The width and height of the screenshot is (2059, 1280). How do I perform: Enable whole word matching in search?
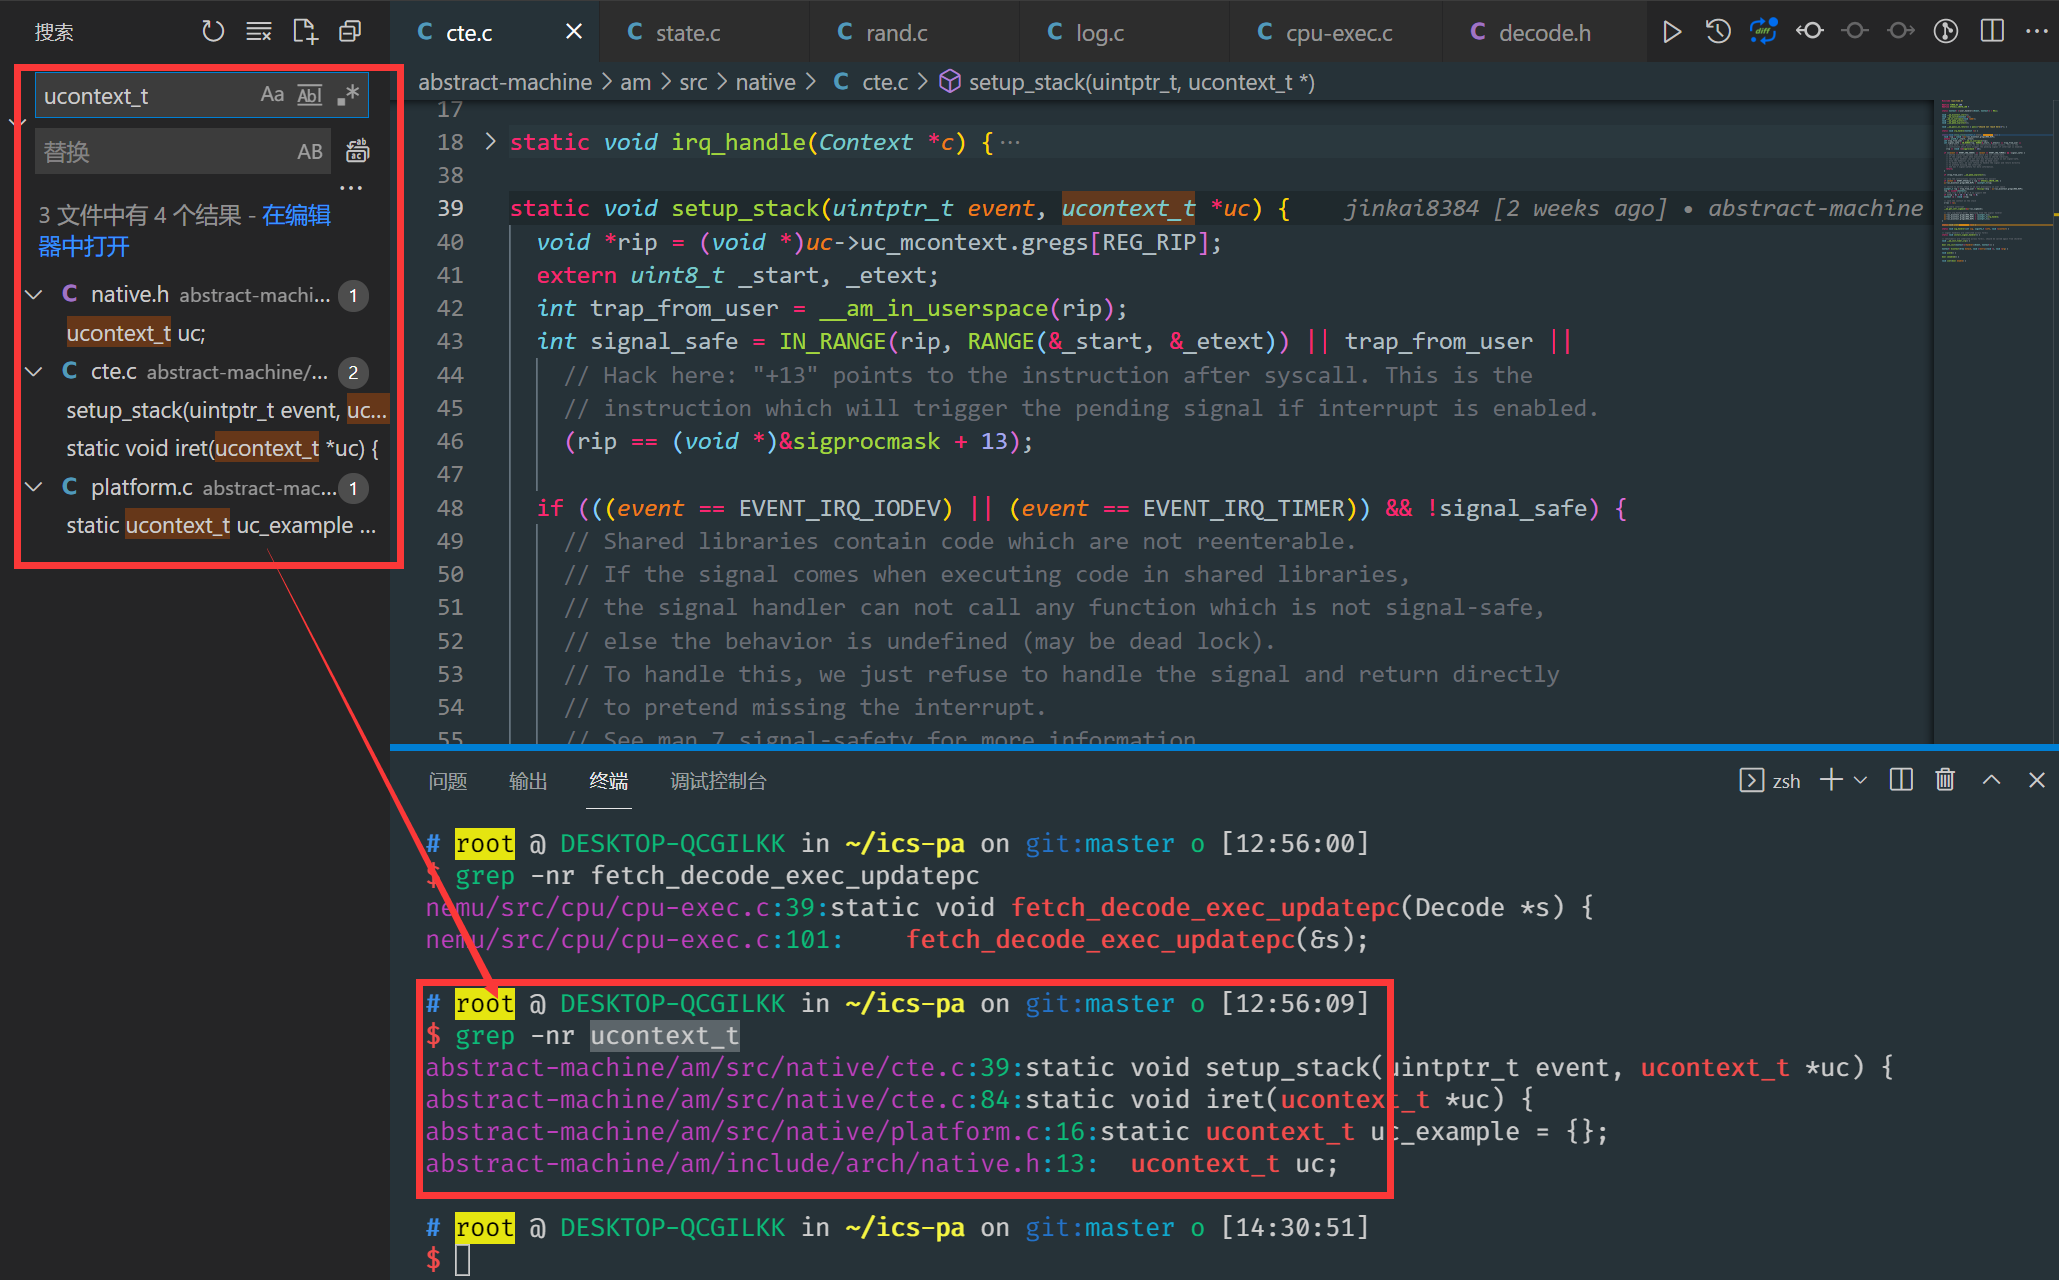(310, 94)
